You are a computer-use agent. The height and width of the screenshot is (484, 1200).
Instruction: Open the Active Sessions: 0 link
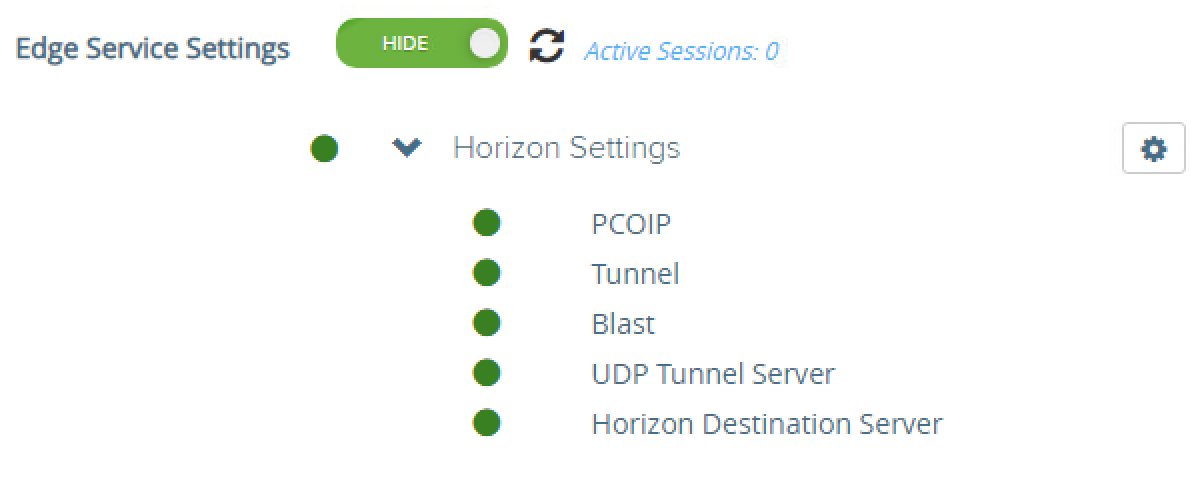(x=681, y=51)
